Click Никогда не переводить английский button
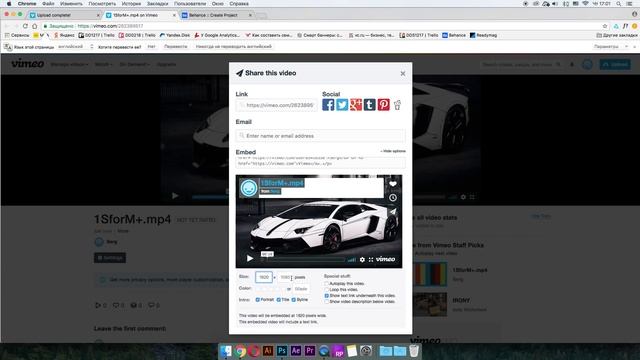This screenshot has height=360, width=640. [x=233, y=47]
